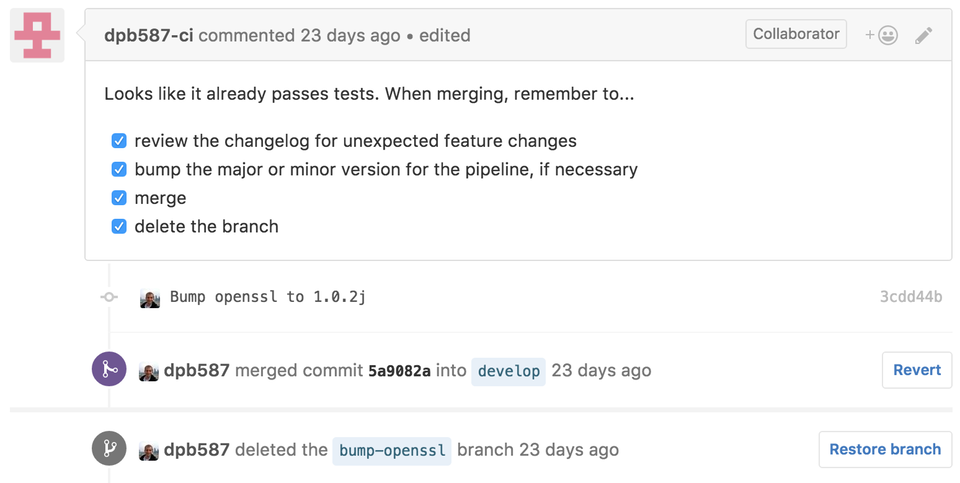Click the Restore branch button

885,449
